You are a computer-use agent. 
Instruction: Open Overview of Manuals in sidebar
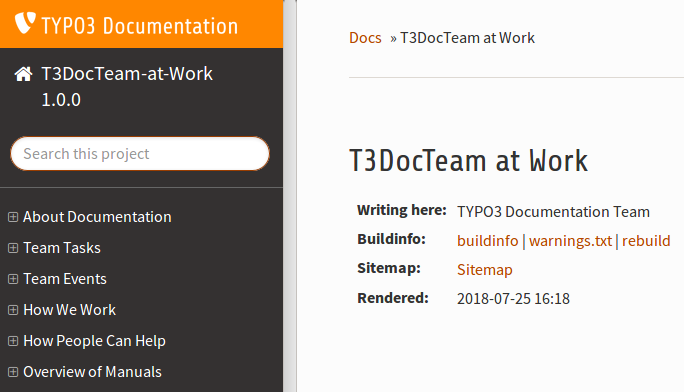92,372
